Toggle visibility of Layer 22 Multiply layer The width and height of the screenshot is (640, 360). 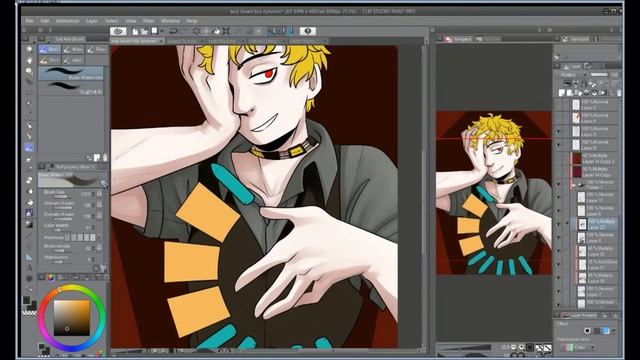(x=559, y=251)
